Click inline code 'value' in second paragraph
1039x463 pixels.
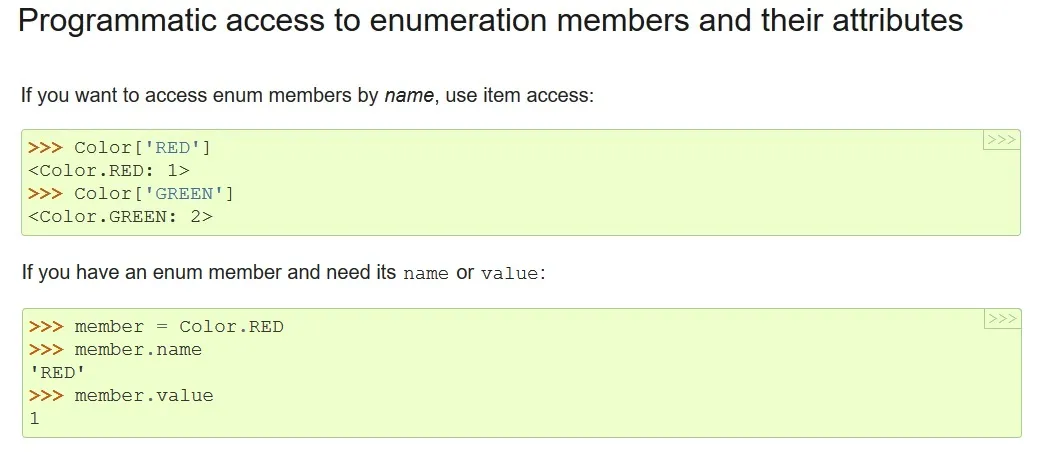point(509,274)
